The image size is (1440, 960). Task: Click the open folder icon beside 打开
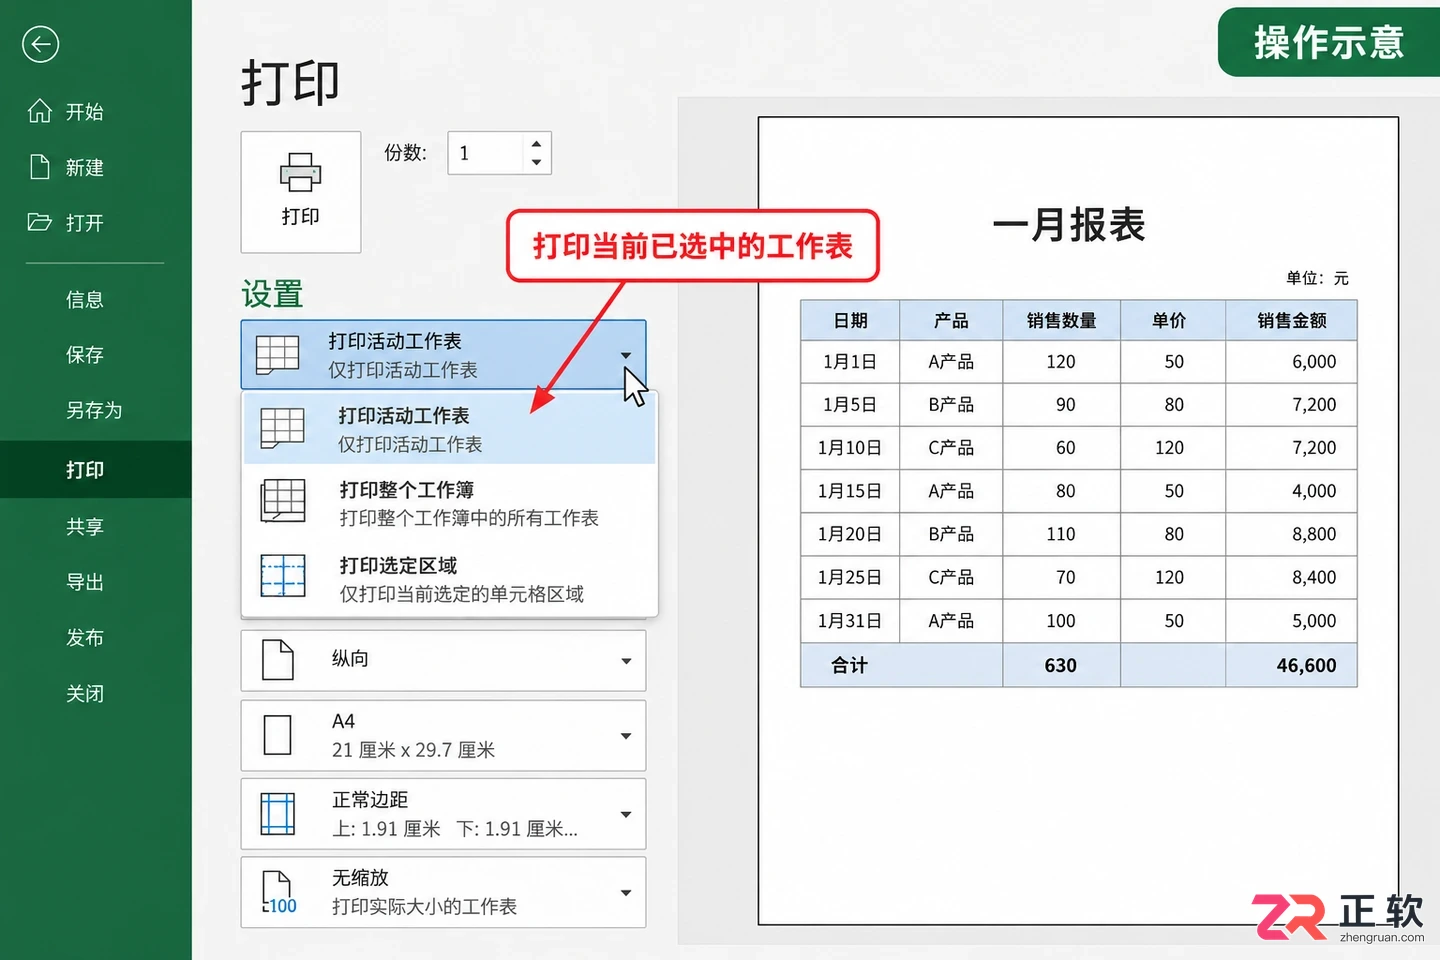(x=39, y=222)
